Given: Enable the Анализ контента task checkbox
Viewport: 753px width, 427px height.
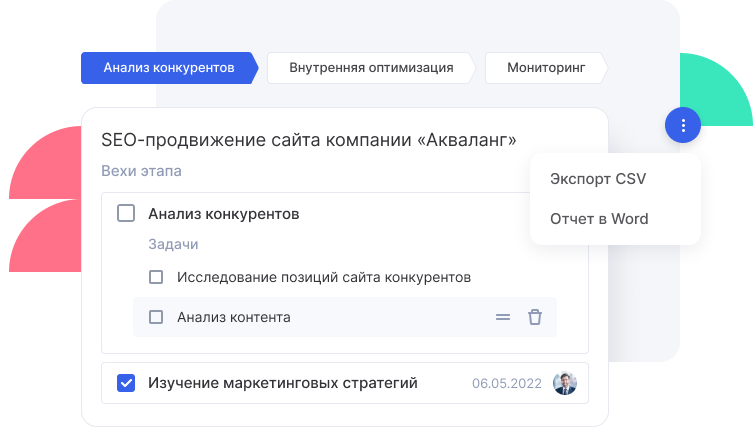Looking at the screenshot, I should point(156,317).
